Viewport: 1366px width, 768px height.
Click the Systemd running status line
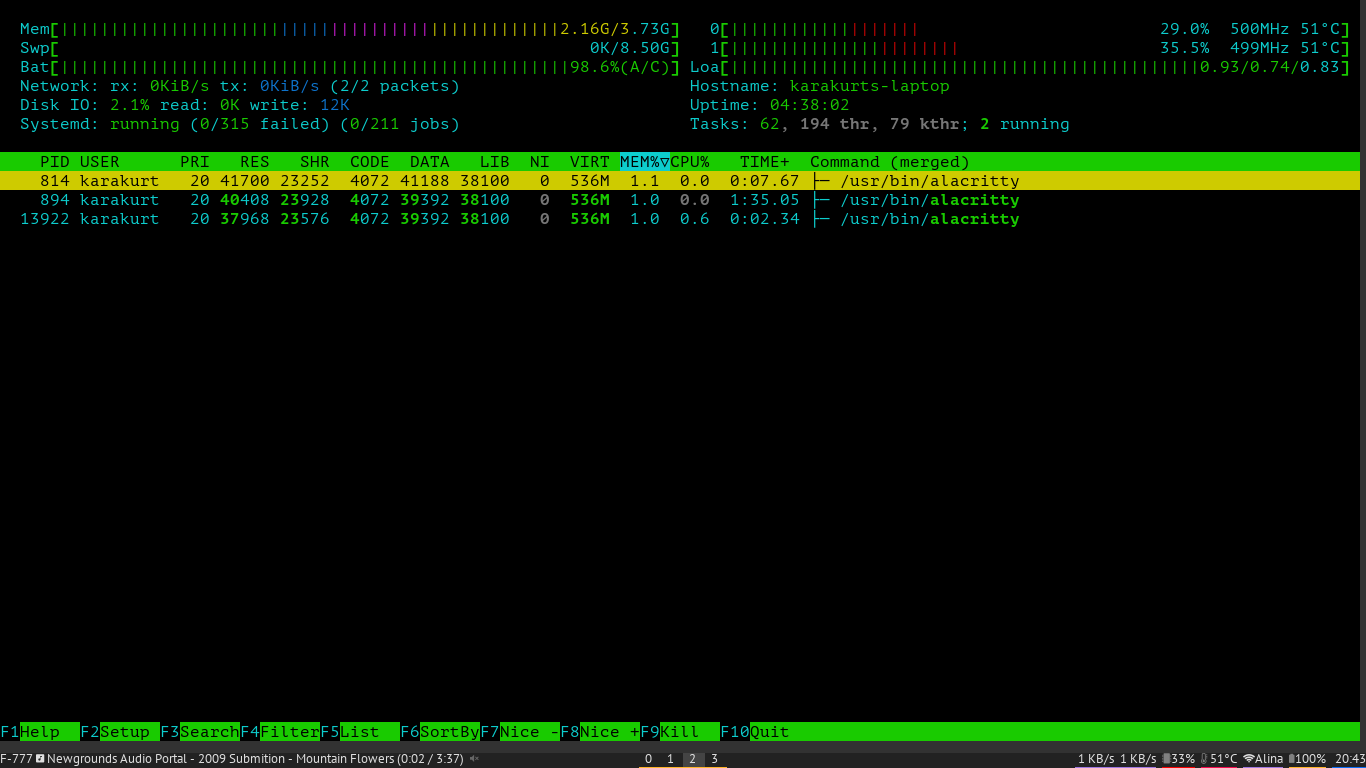pos(240,124)
